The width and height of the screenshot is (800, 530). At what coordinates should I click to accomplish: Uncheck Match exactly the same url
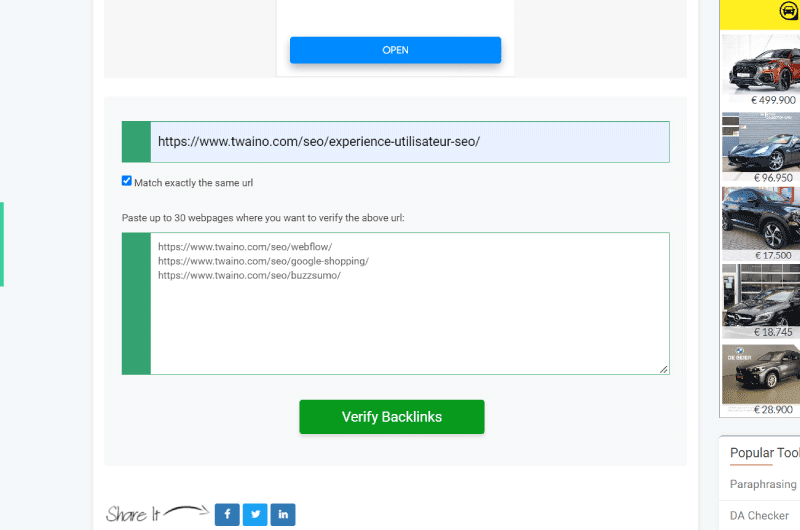point(127,181)
